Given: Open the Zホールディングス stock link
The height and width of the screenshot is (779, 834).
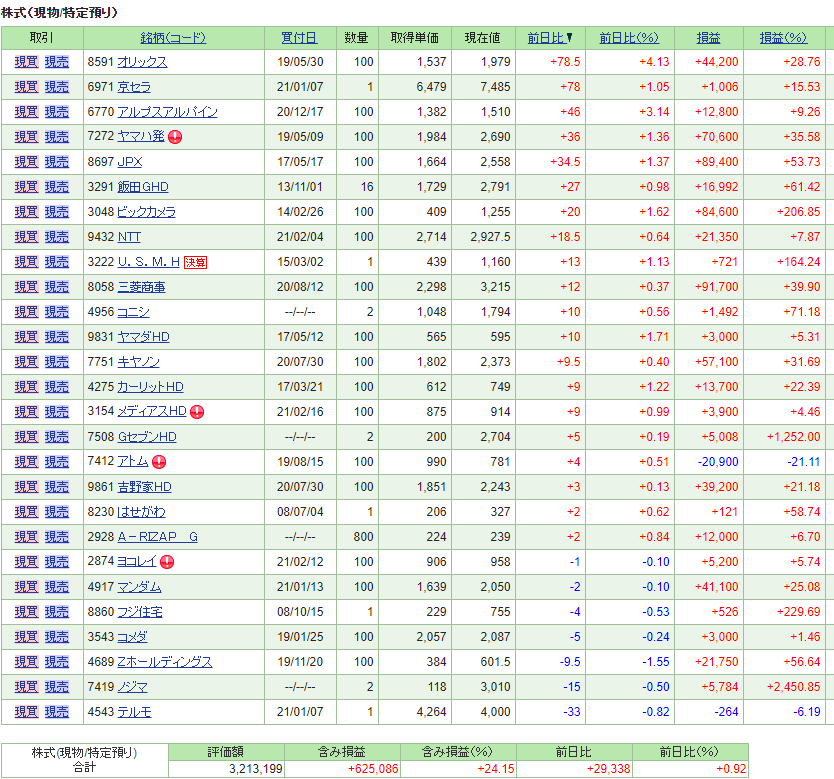Looking at the screenshot, I should (x=164, y=662).
